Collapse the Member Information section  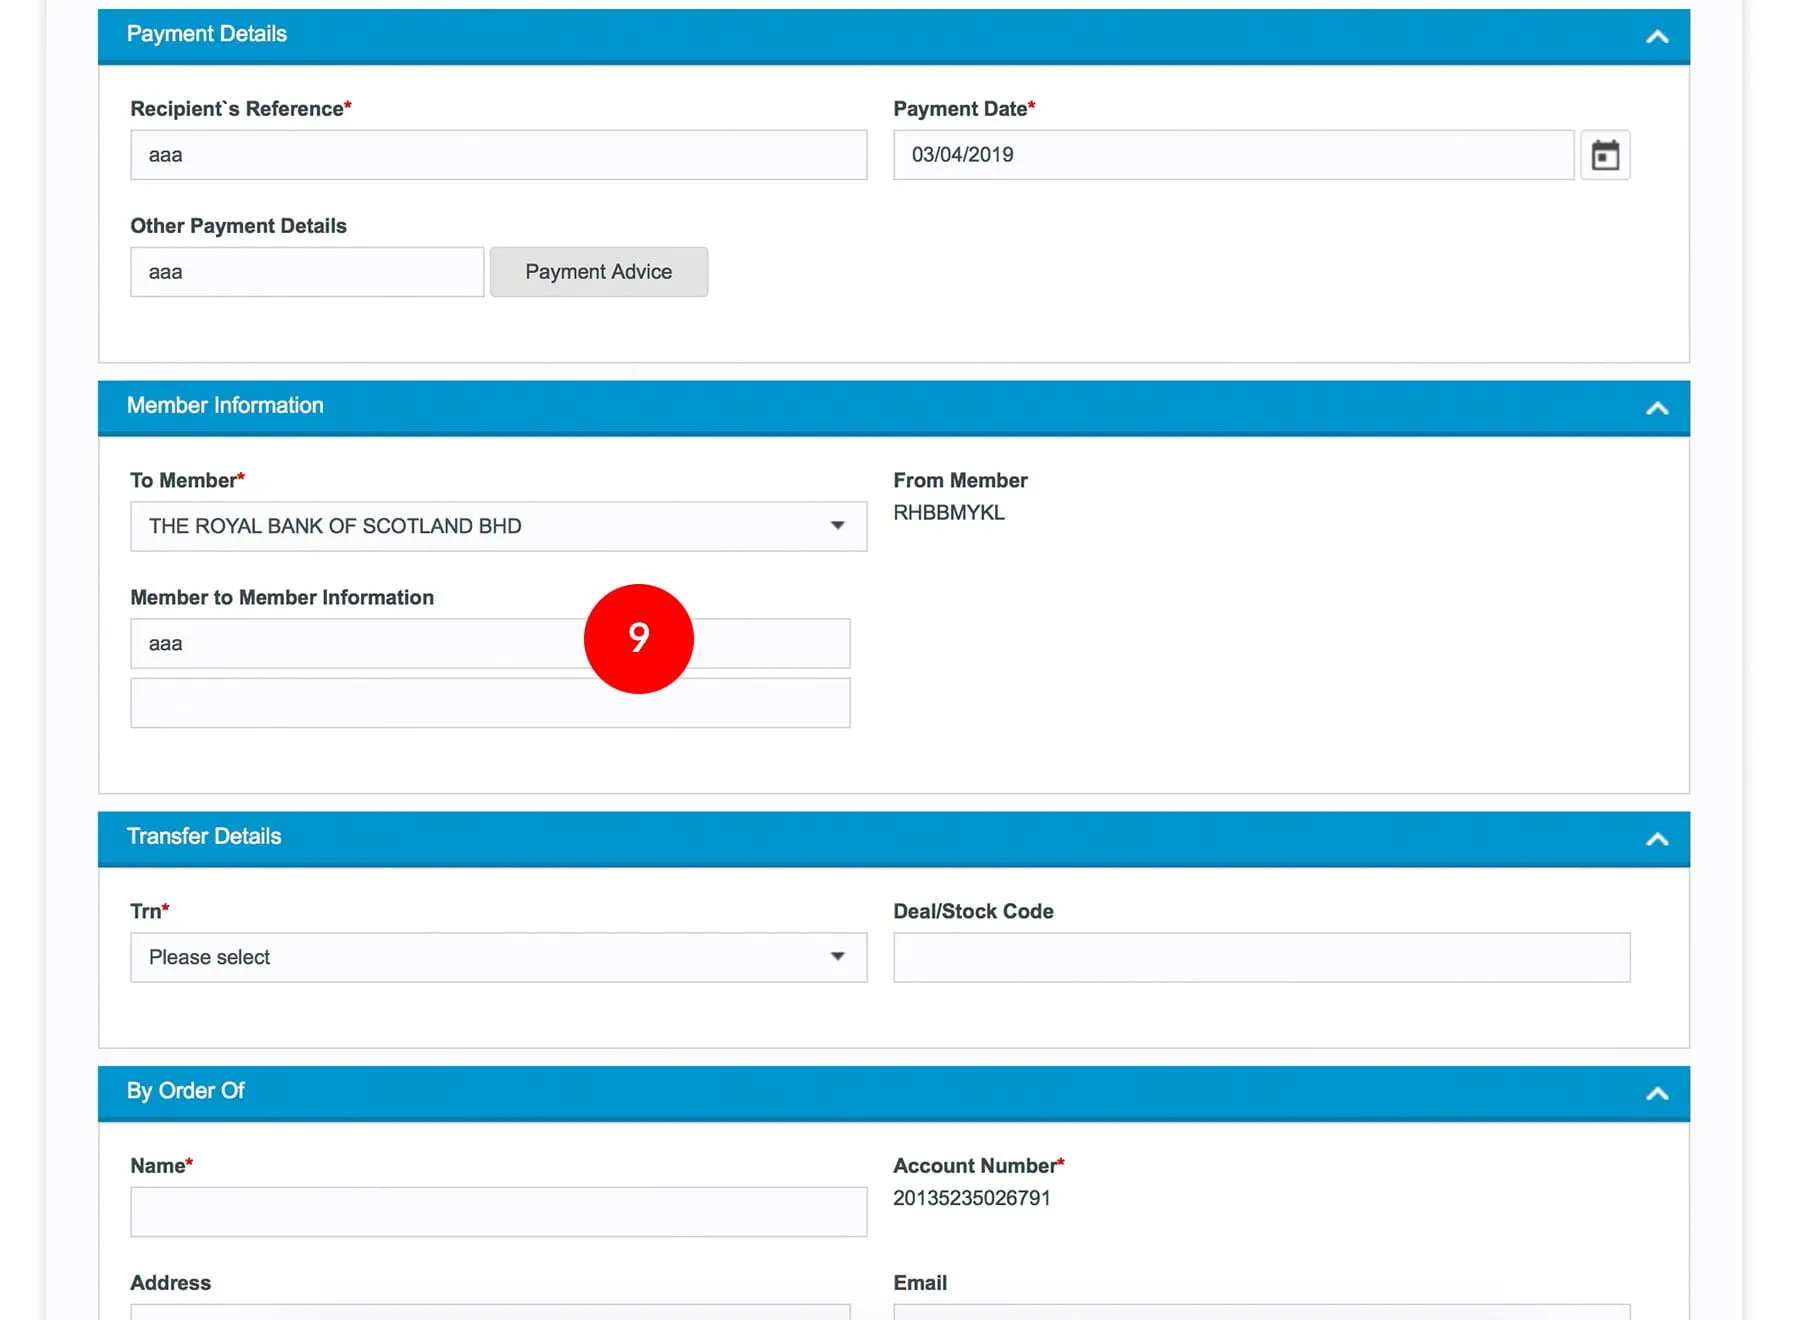1656,408
